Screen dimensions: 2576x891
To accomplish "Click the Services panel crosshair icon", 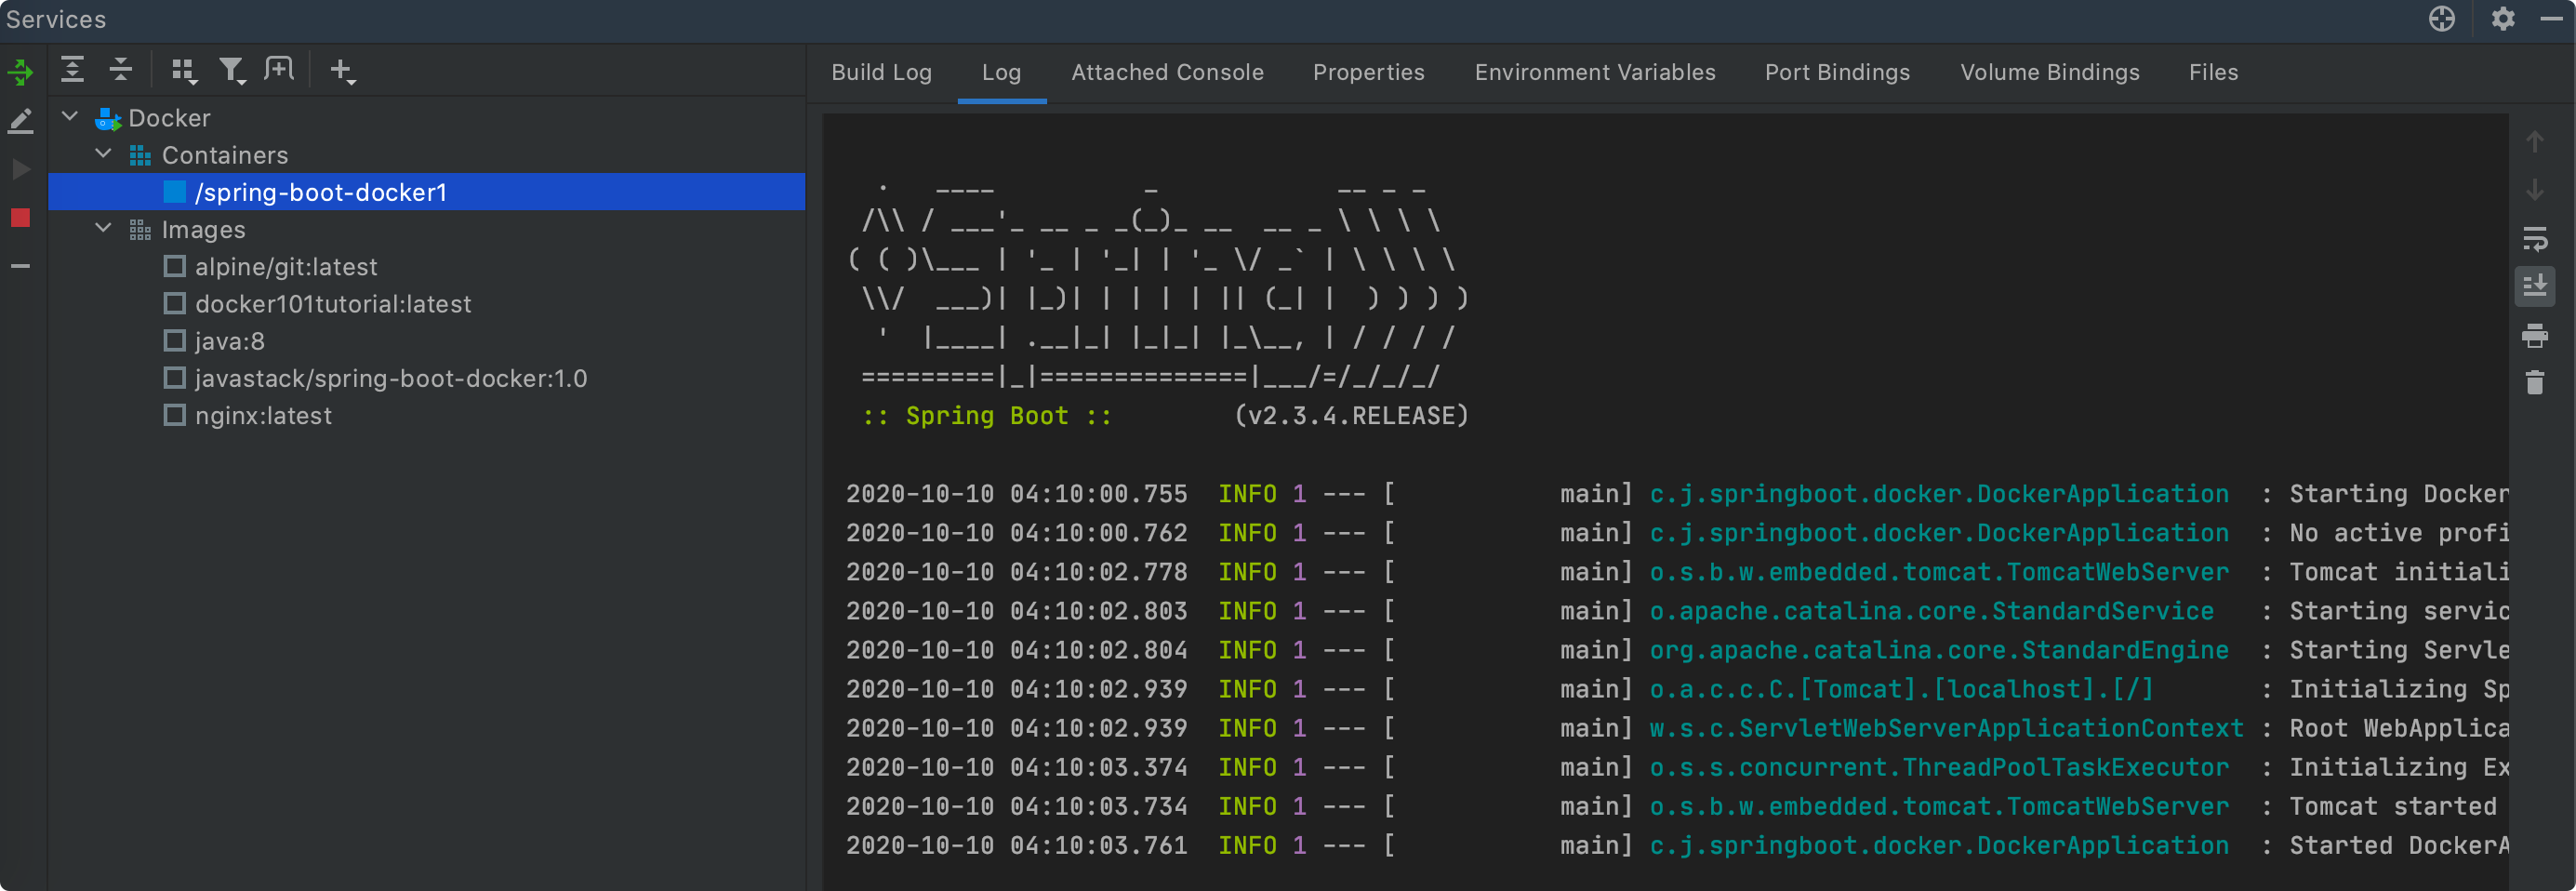I will pyautogui.click(x=2441, y=19).
